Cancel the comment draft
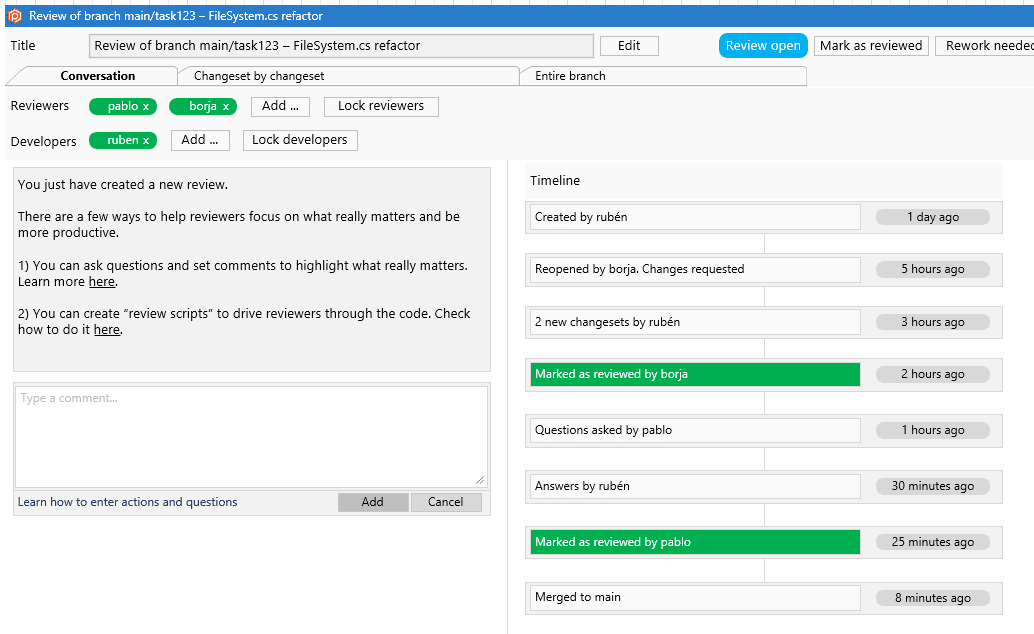The width and height of the screenshot is (1034, 634). click(446, 502)
